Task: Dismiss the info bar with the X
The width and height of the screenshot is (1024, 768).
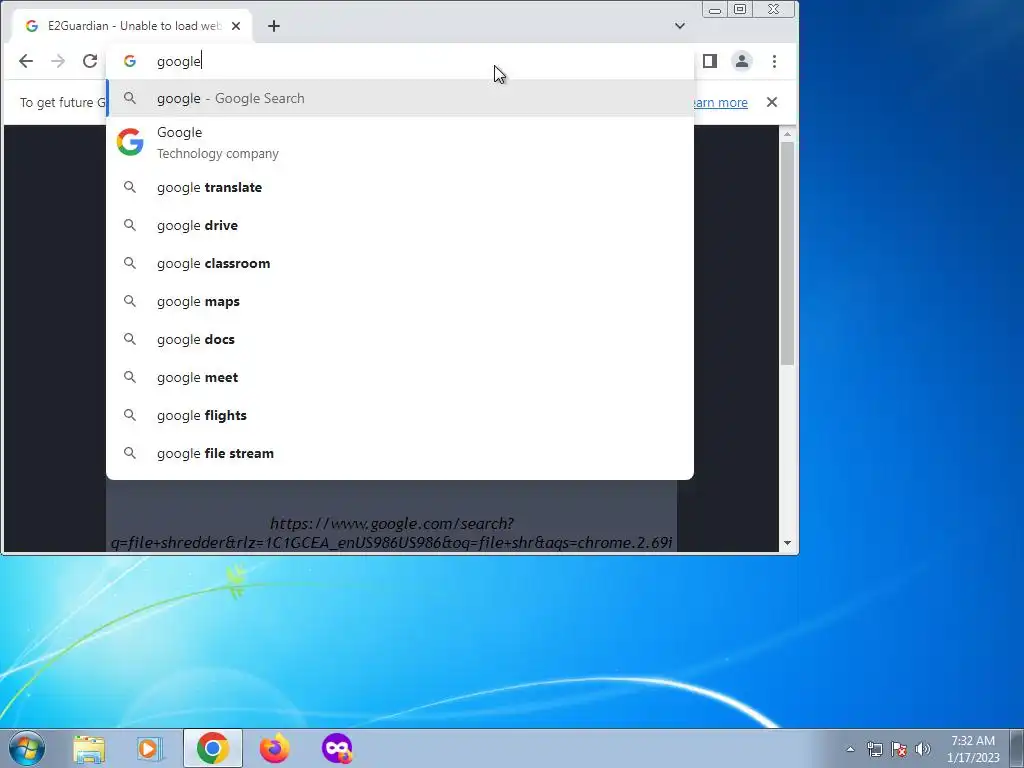Action: tap(772, 103)
